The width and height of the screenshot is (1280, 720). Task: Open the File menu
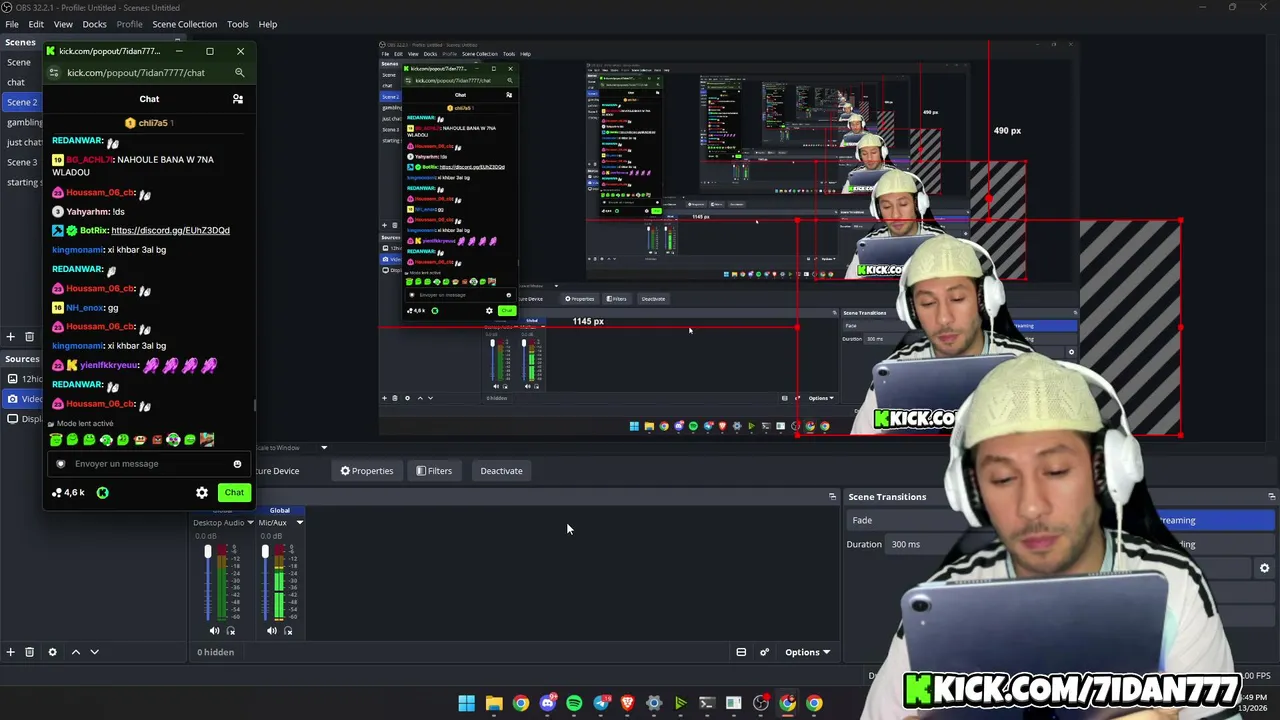[12, 24]
